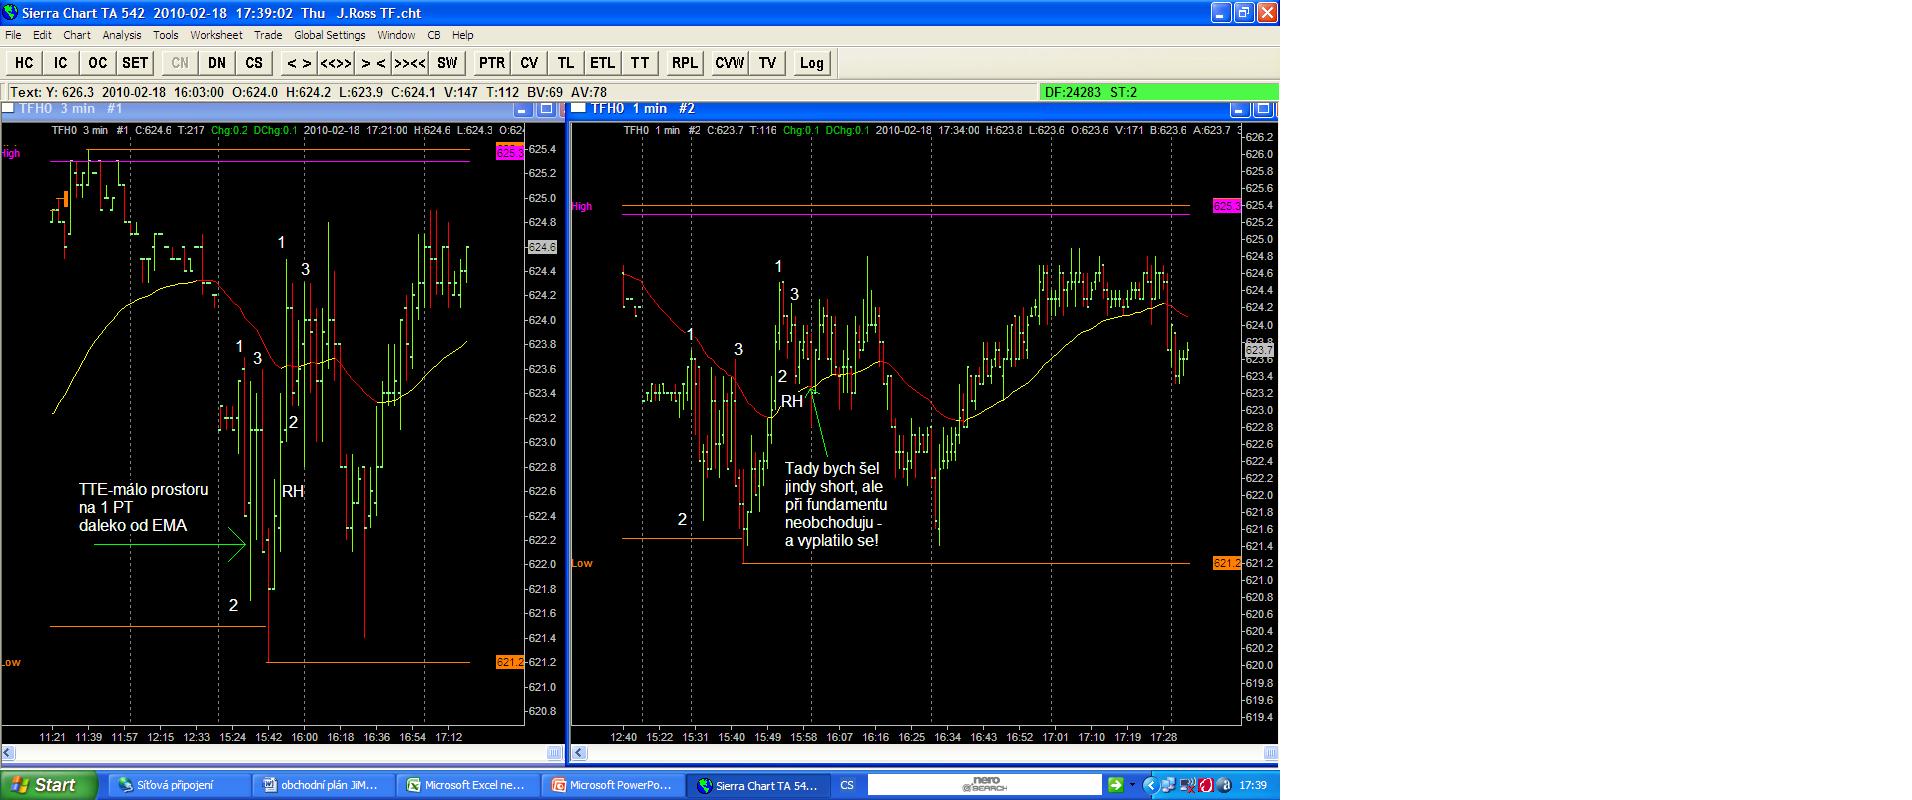Image resolution: width=1912 pixels, height=800 pixels.
Task: Open the Help menu
Action: coord(462,35)
